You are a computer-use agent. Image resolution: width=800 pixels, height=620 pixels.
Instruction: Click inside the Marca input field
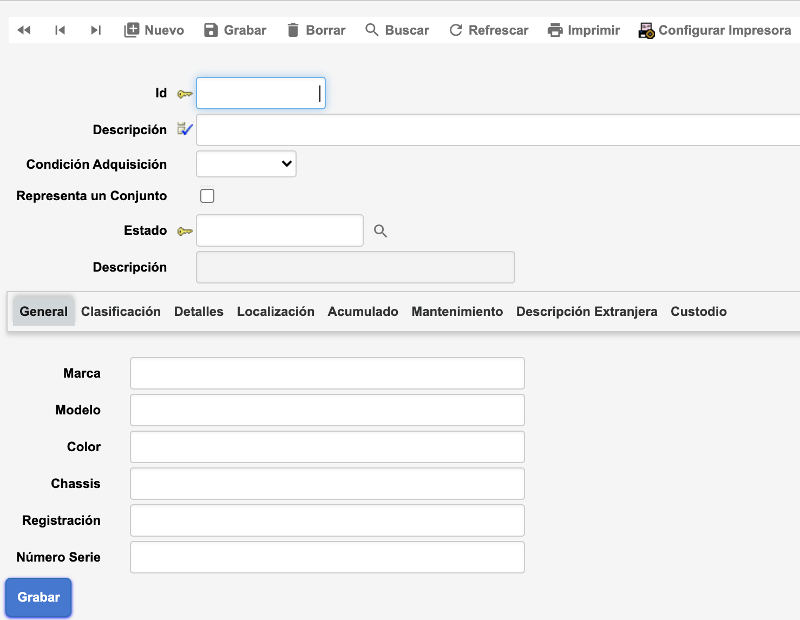click(x=327, y=373)
